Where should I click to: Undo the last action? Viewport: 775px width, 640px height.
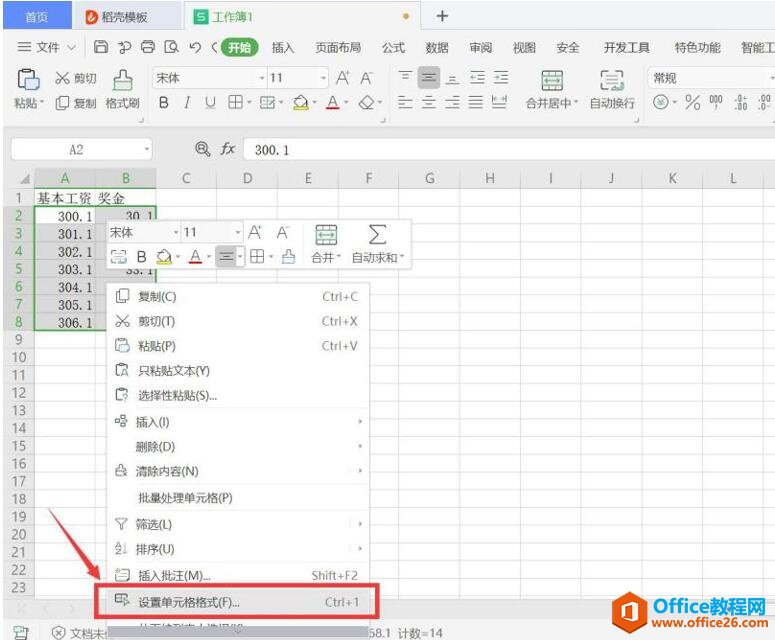pos(195,47)
